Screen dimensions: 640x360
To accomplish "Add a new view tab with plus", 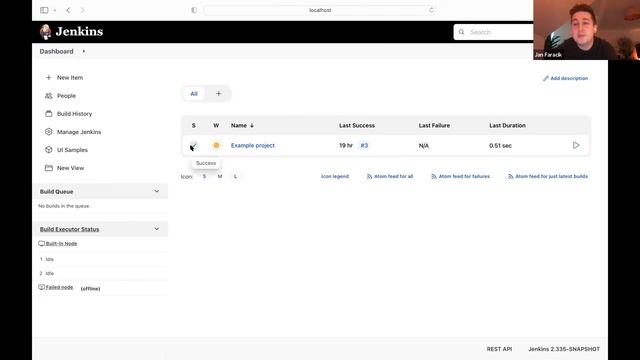I will coord(218,94).
